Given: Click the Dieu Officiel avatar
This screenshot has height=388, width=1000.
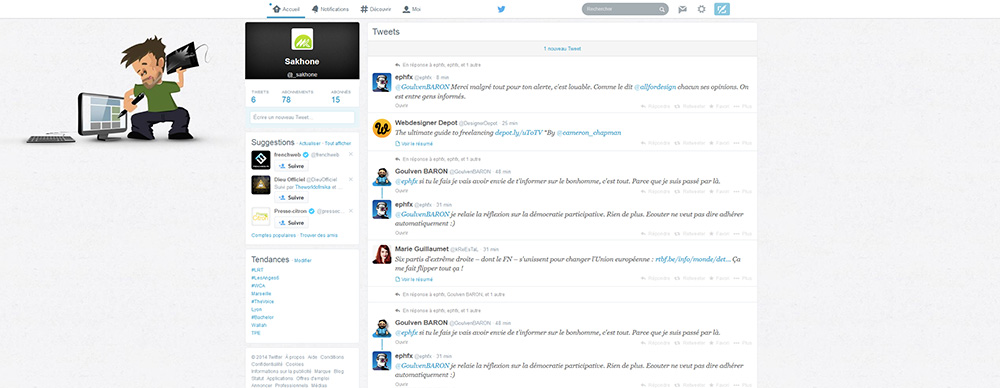Looking at the screenshot, I should (x=261, y=185).
